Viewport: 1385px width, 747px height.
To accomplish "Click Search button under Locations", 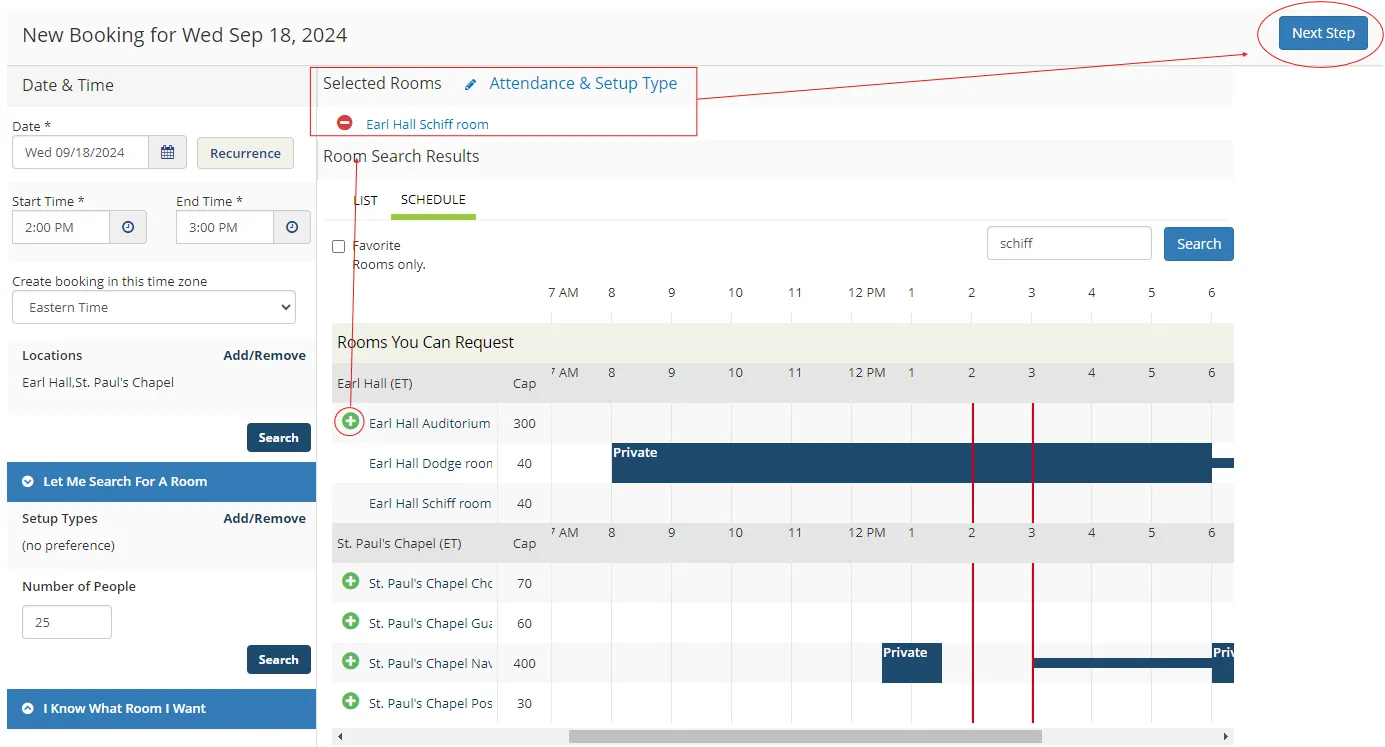I will (278, 437).
